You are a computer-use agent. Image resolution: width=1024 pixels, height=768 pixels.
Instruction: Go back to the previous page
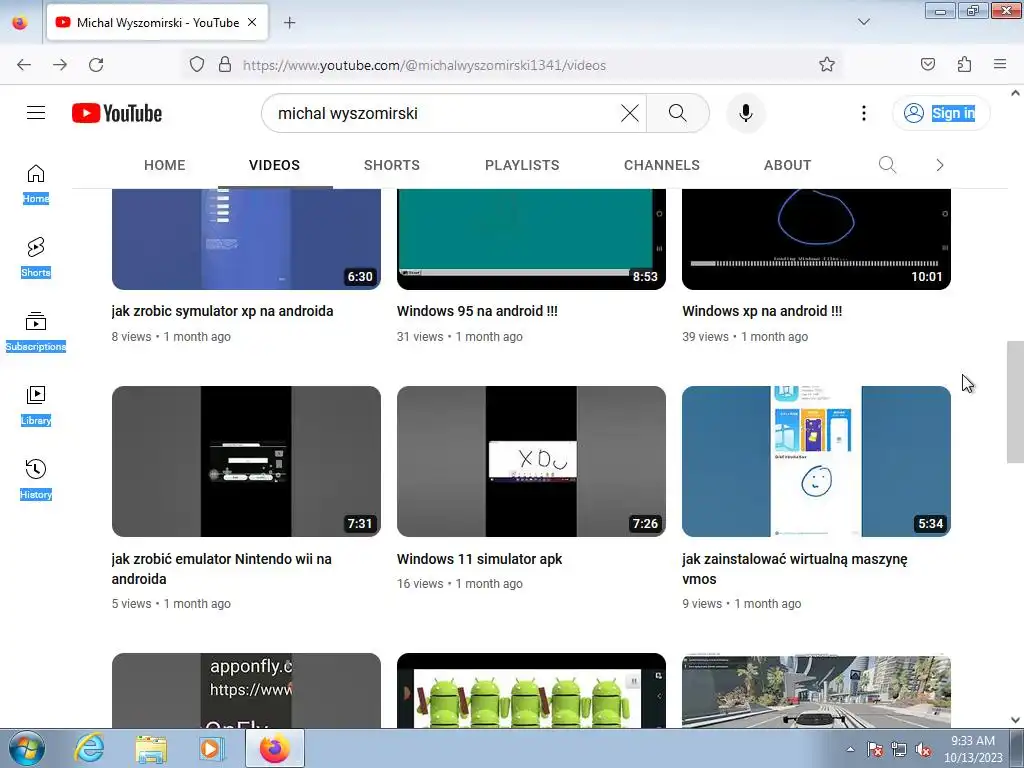point(24,64)
